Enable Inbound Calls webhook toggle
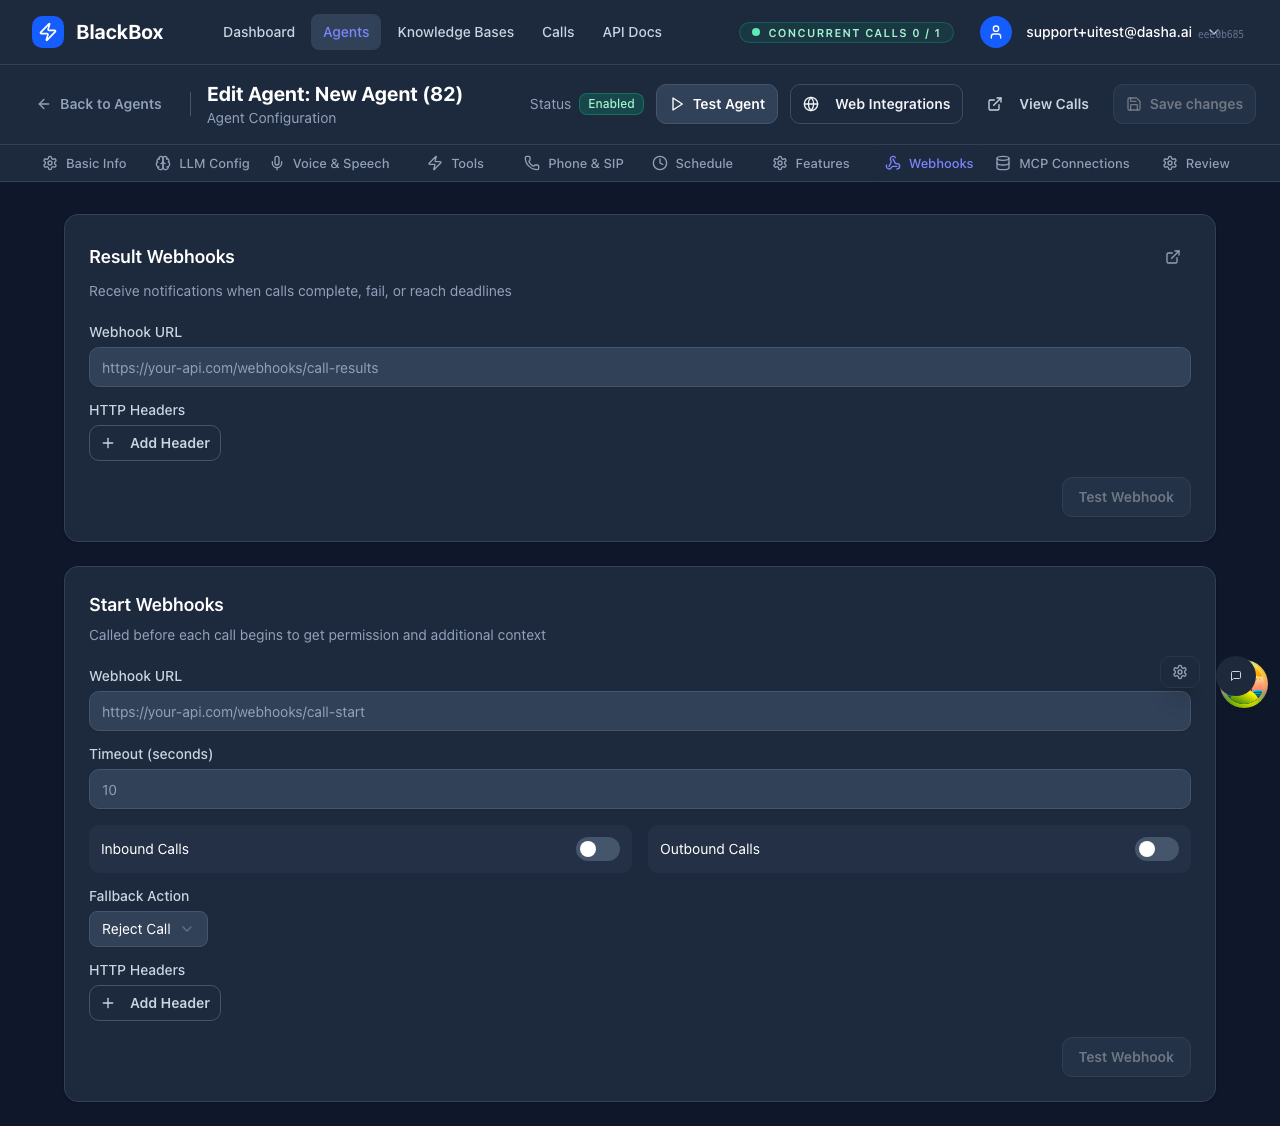This screenshot has width=1280, height=1126. tap(597, 849)
